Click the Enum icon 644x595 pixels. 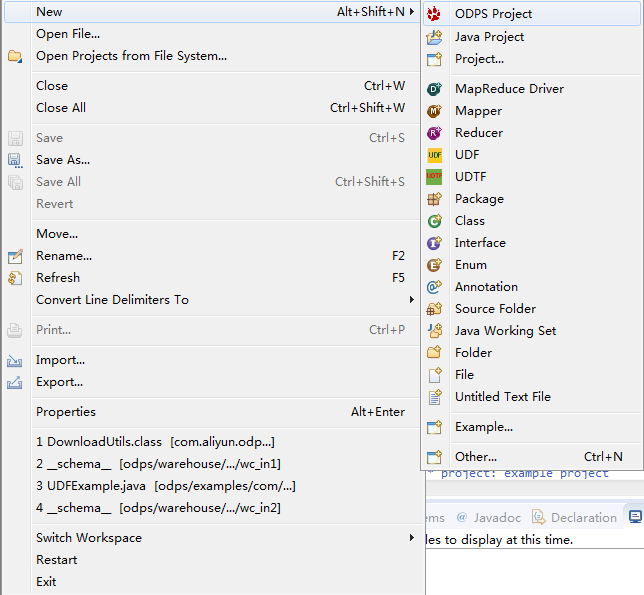(x=434, y=265)
